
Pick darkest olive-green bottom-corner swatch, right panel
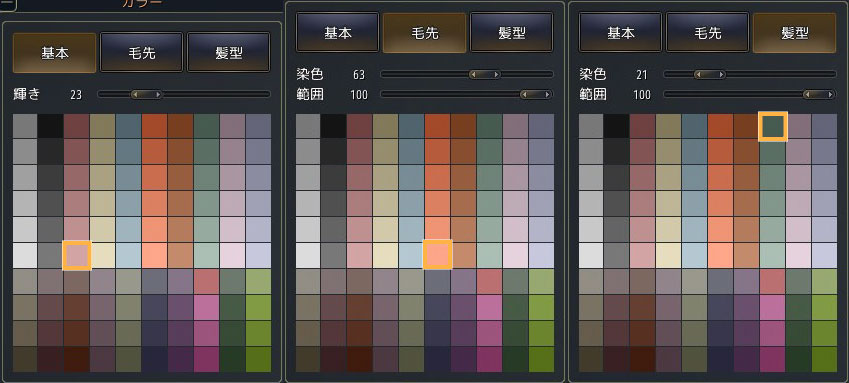click(825, 359)
